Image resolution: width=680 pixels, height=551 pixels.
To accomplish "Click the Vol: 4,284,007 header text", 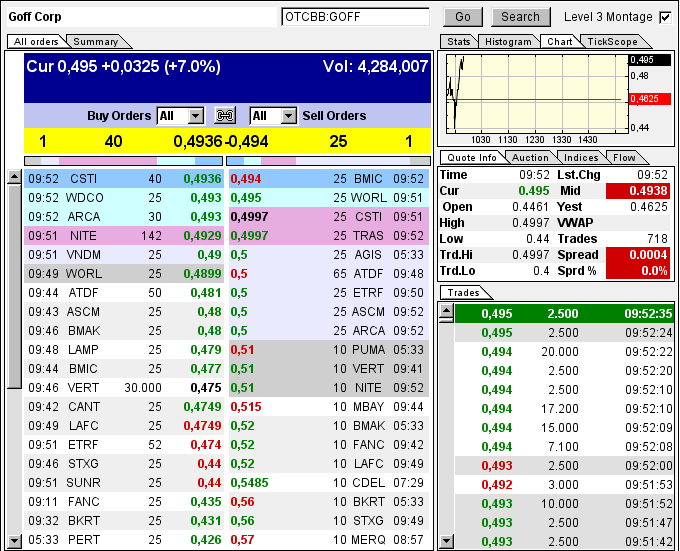I will pos(376,66).
